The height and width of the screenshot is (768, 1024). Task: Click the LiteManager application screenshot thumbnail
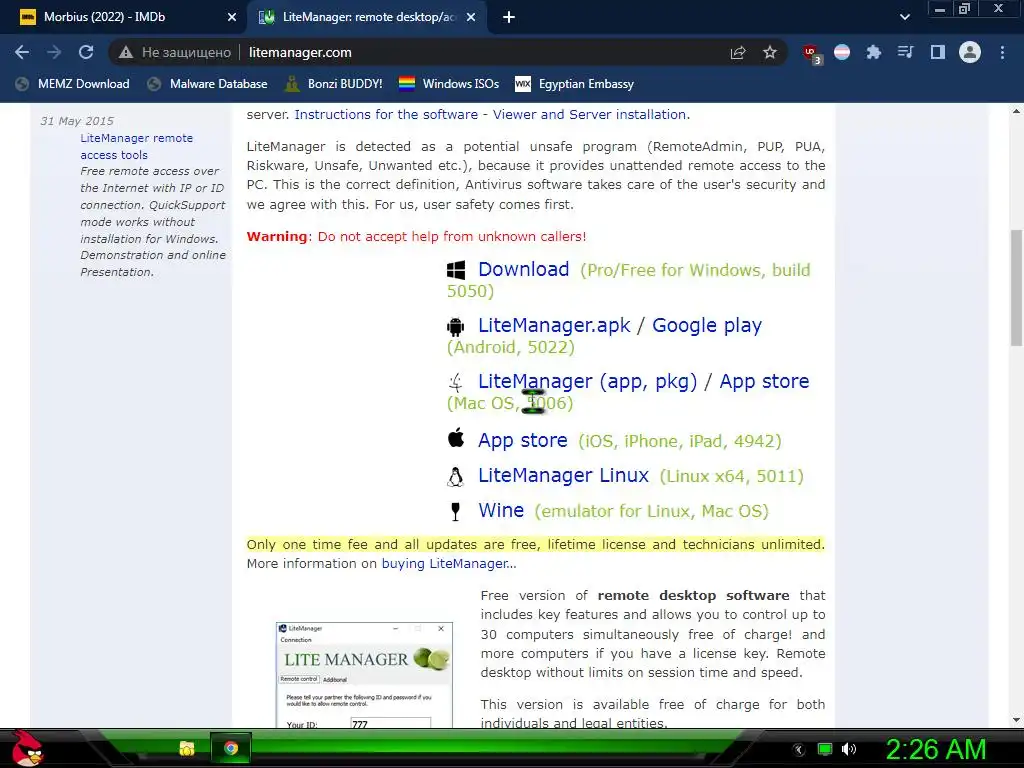(364, 675)
